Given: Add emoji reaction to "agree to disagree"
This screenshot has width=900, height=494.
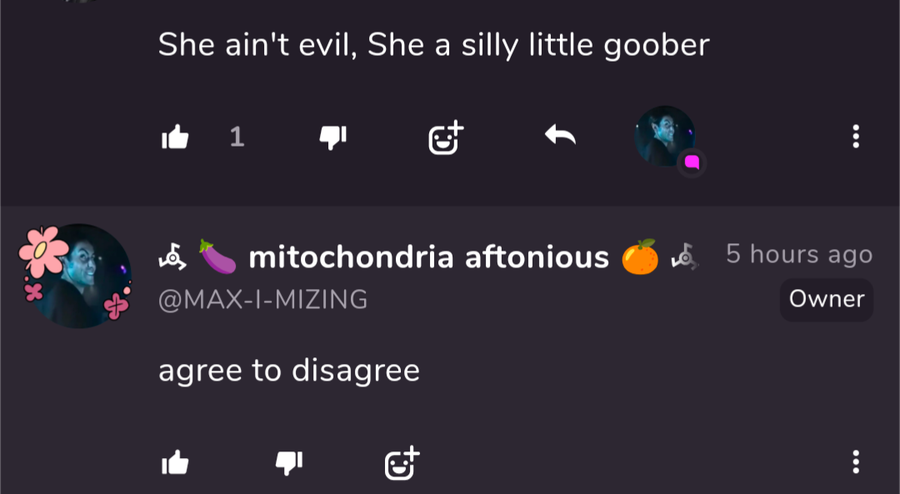Looking at the screenshot, I should 402,462.
